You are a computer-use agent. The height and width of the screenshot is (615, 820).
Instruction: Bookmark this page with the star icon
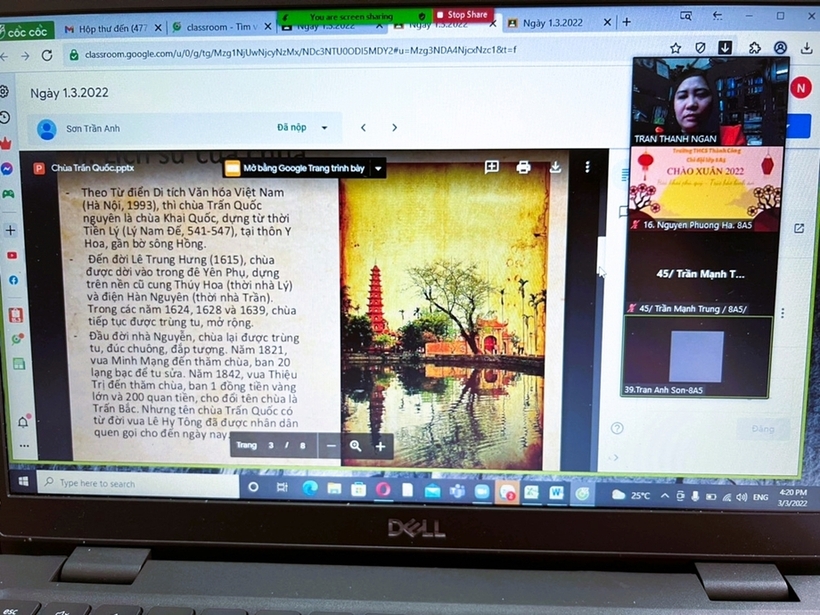click(x=675, y=49)
